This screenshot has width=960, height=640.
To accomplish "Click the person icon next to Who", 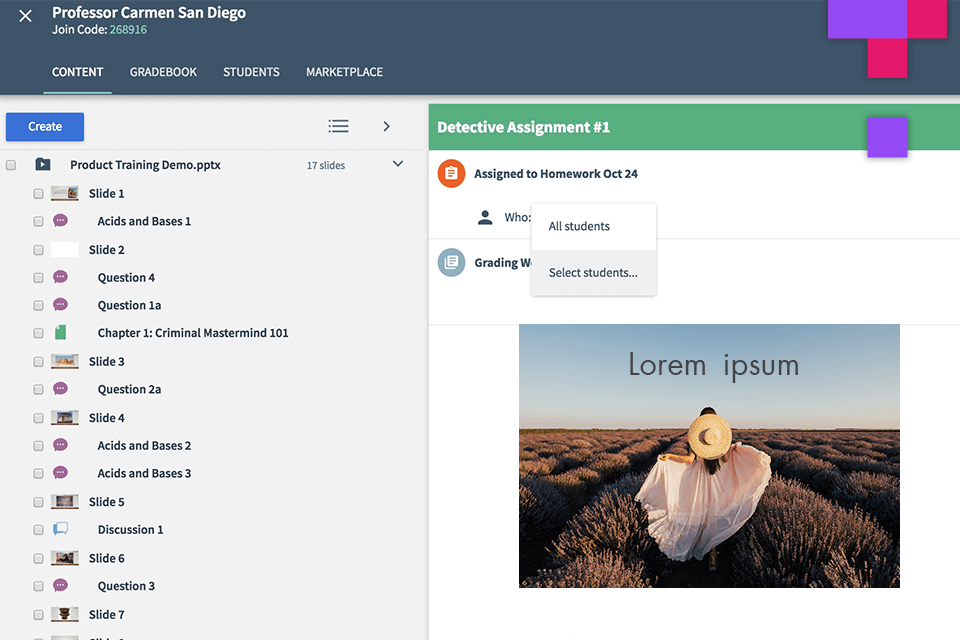I will (485, 217).
